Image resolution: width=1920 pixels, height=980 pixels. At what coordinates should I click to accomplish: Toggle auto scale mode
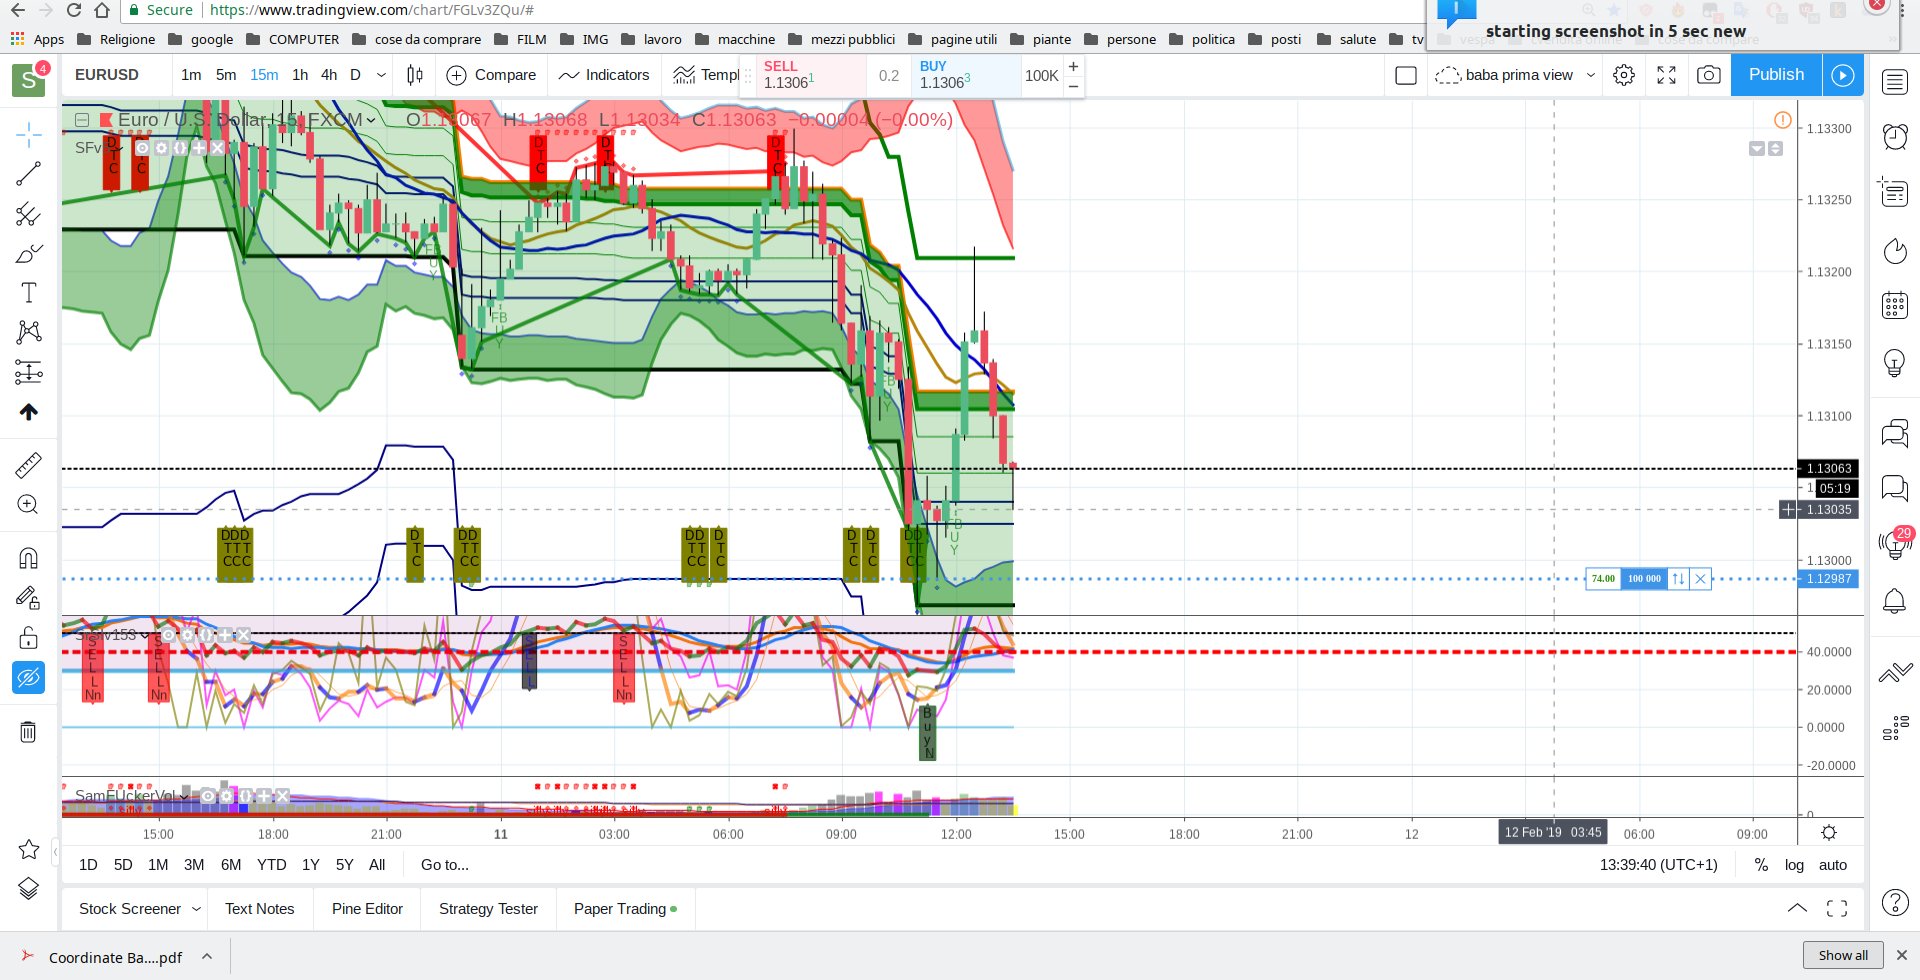pos(1833,865)
